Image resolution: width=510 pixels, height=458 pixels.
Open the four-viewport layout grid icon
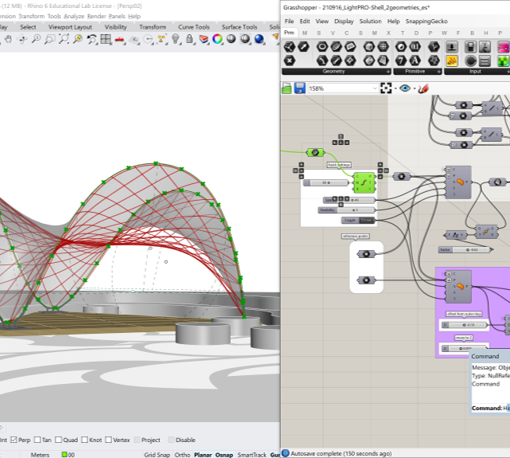click(106, 39)
